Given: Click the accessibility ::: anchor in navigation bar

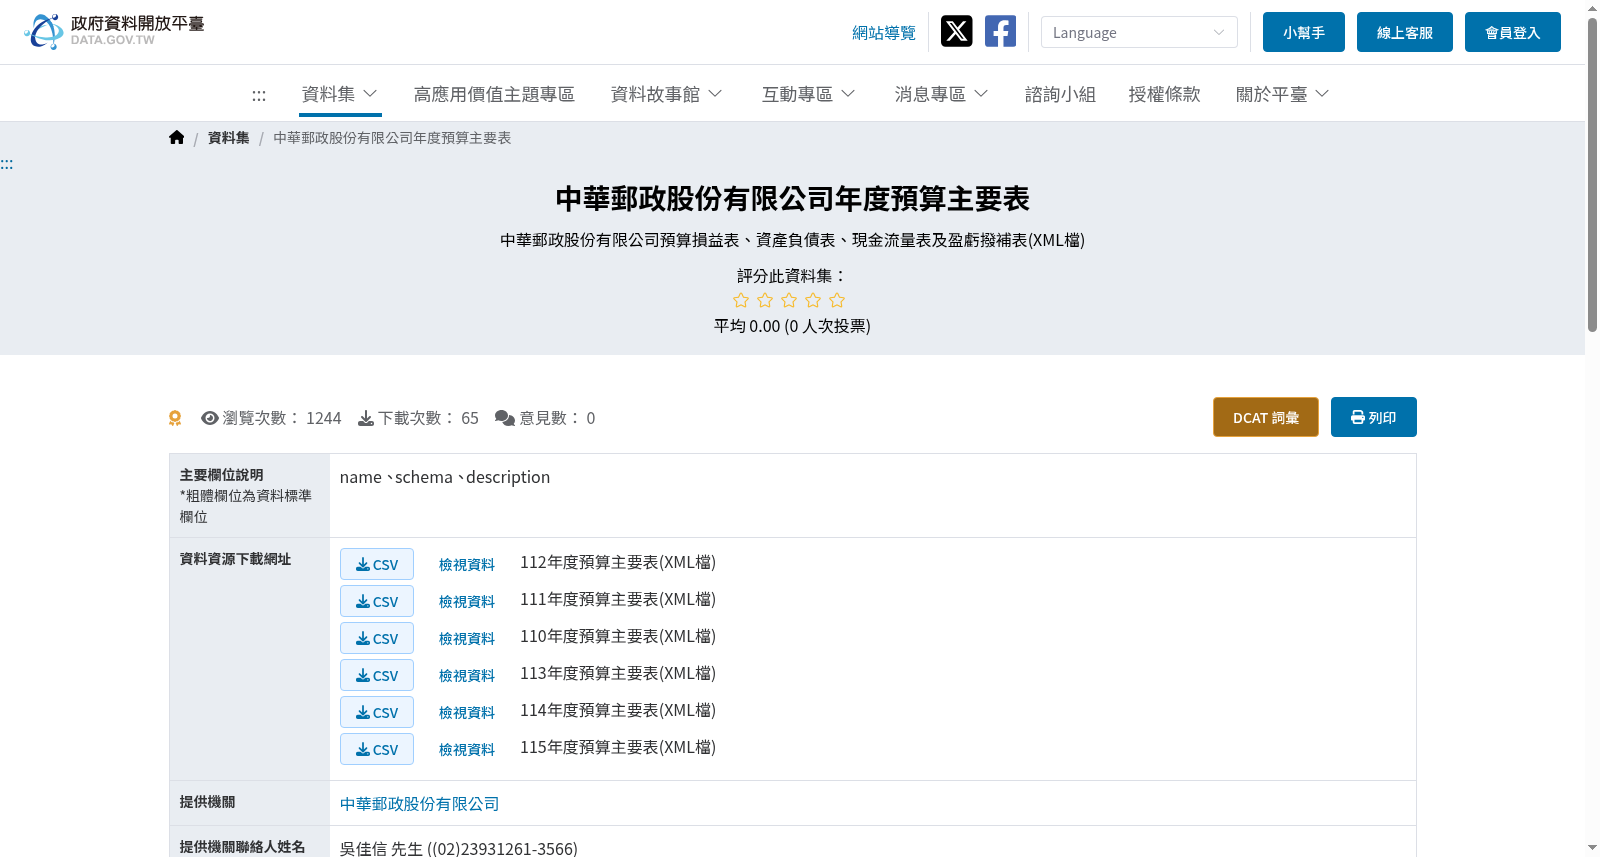Looking at the screenshot, I should click(x=259, y=95).
